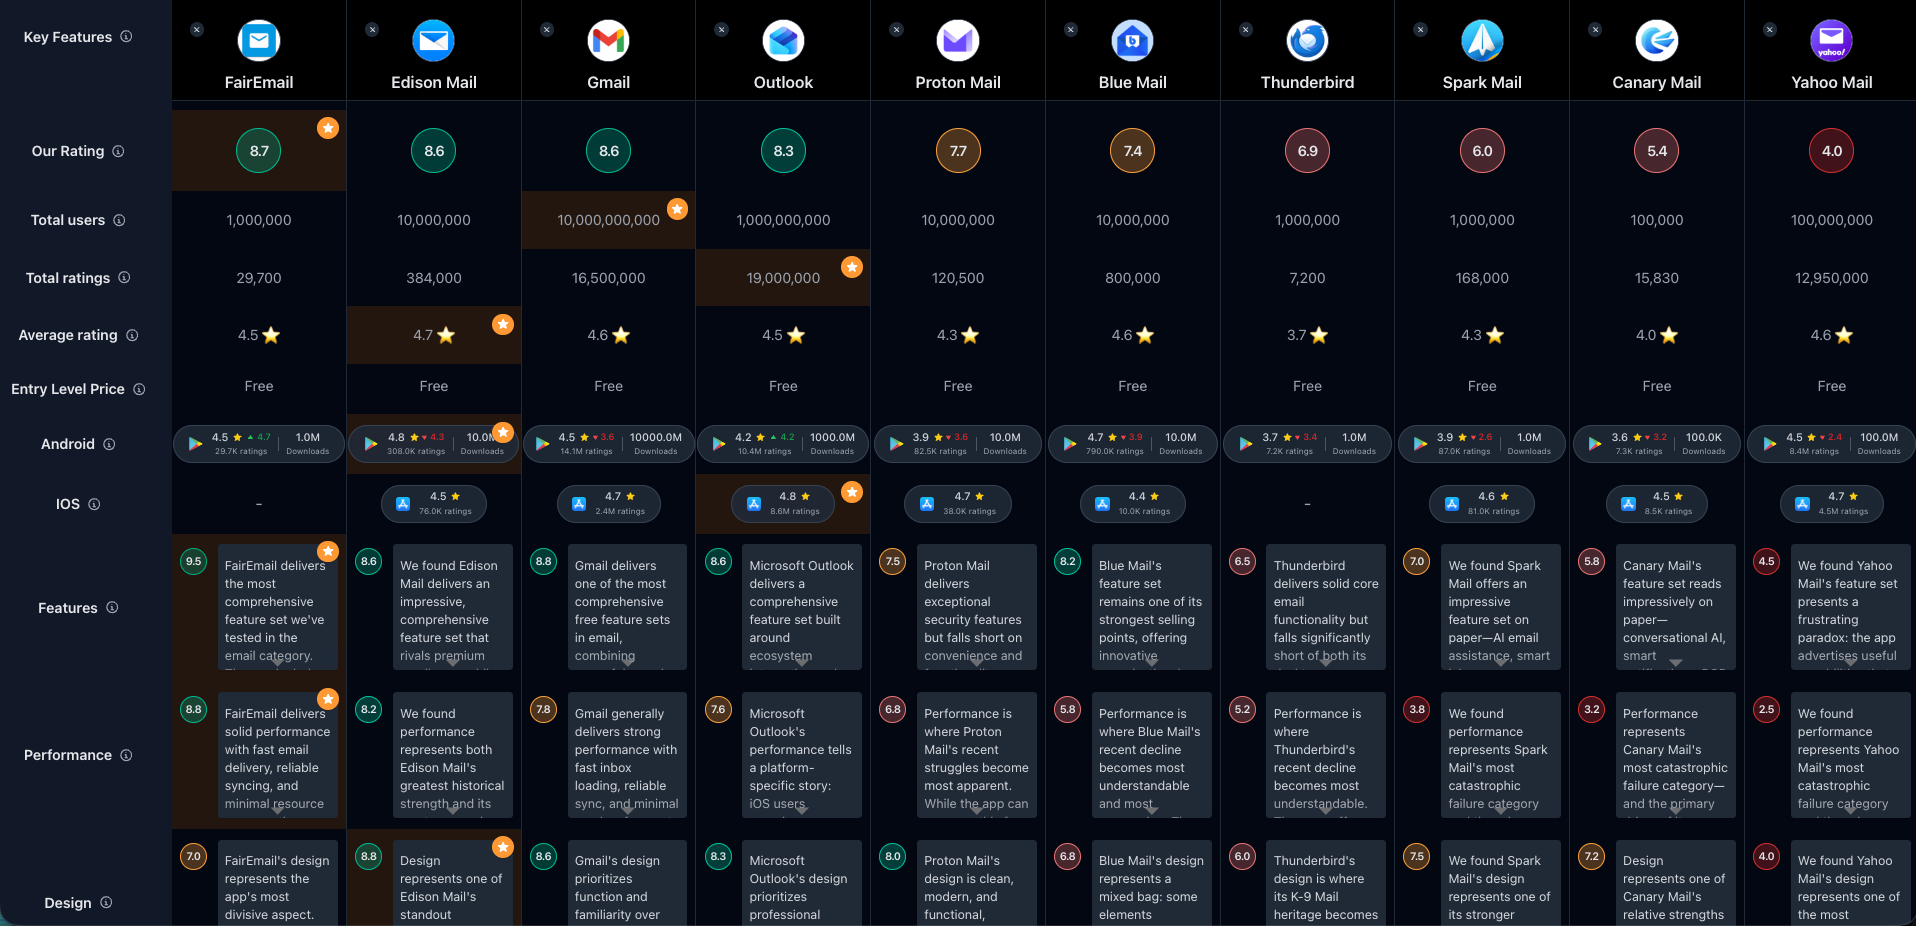
Task: Close the Canary Mail comparison column
Action: click(x=1595, y=30)
